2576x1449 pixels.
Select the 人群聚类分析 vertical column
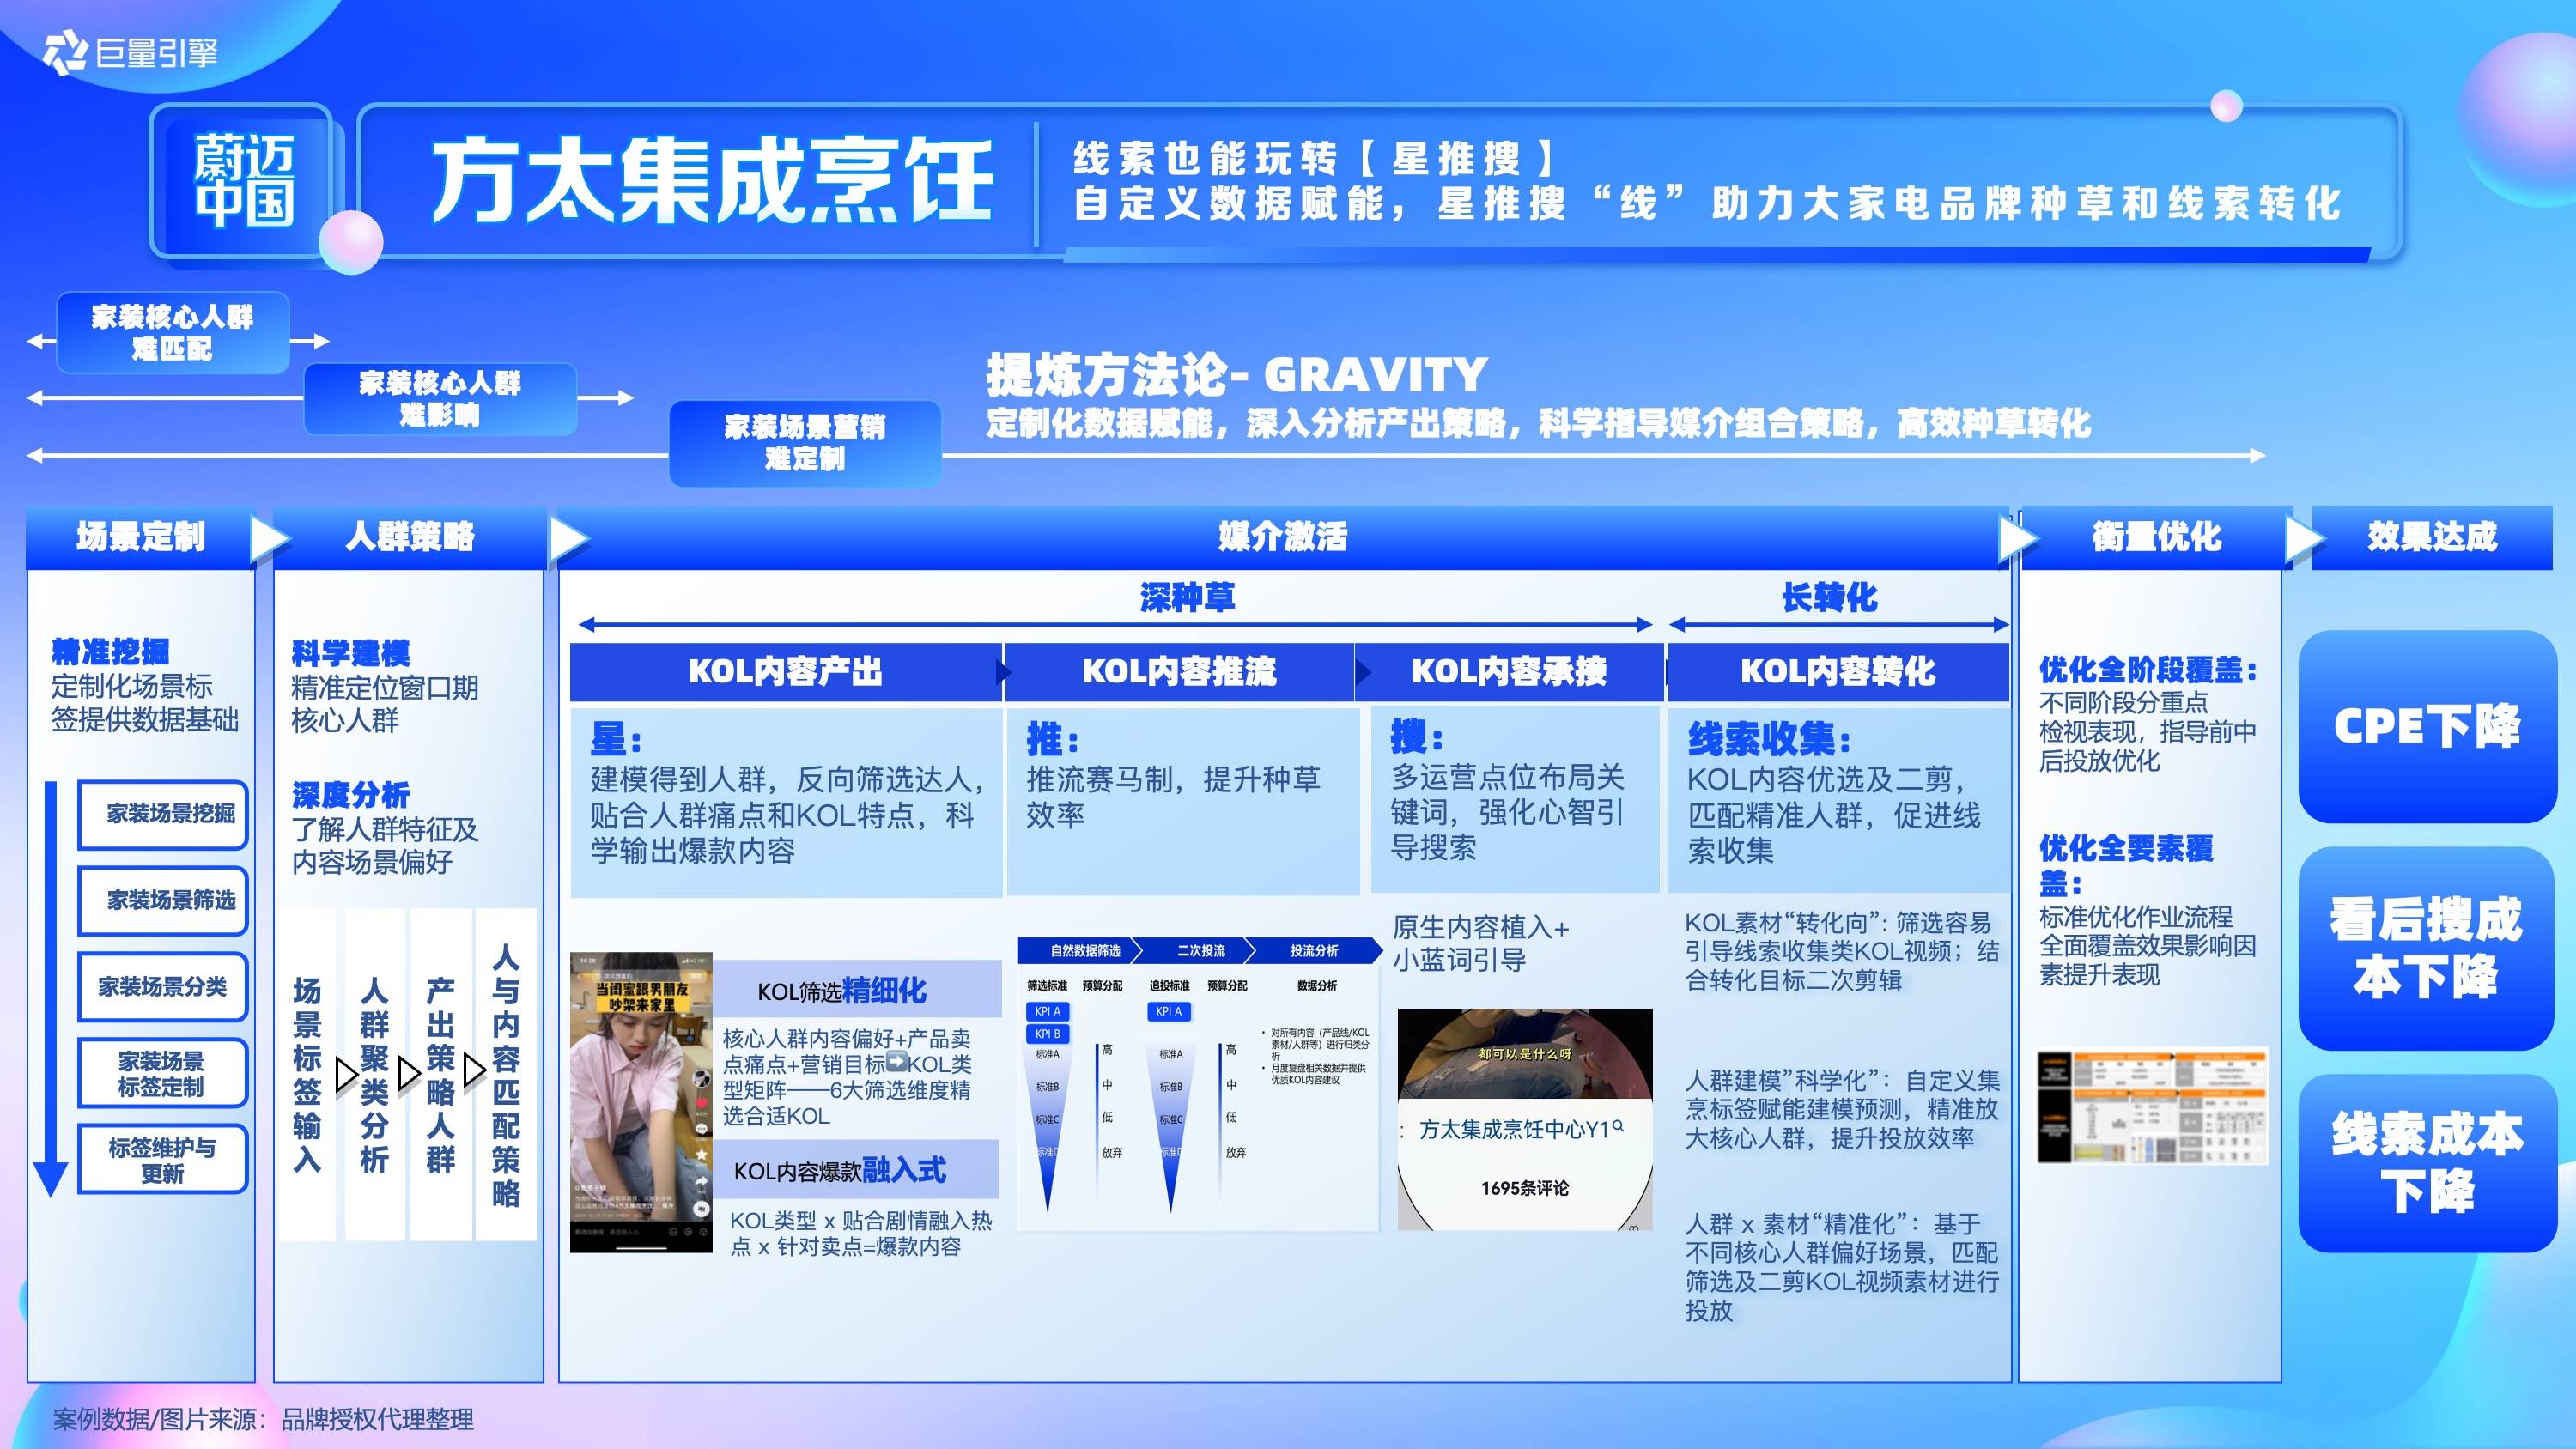[x=374, y=1075]
